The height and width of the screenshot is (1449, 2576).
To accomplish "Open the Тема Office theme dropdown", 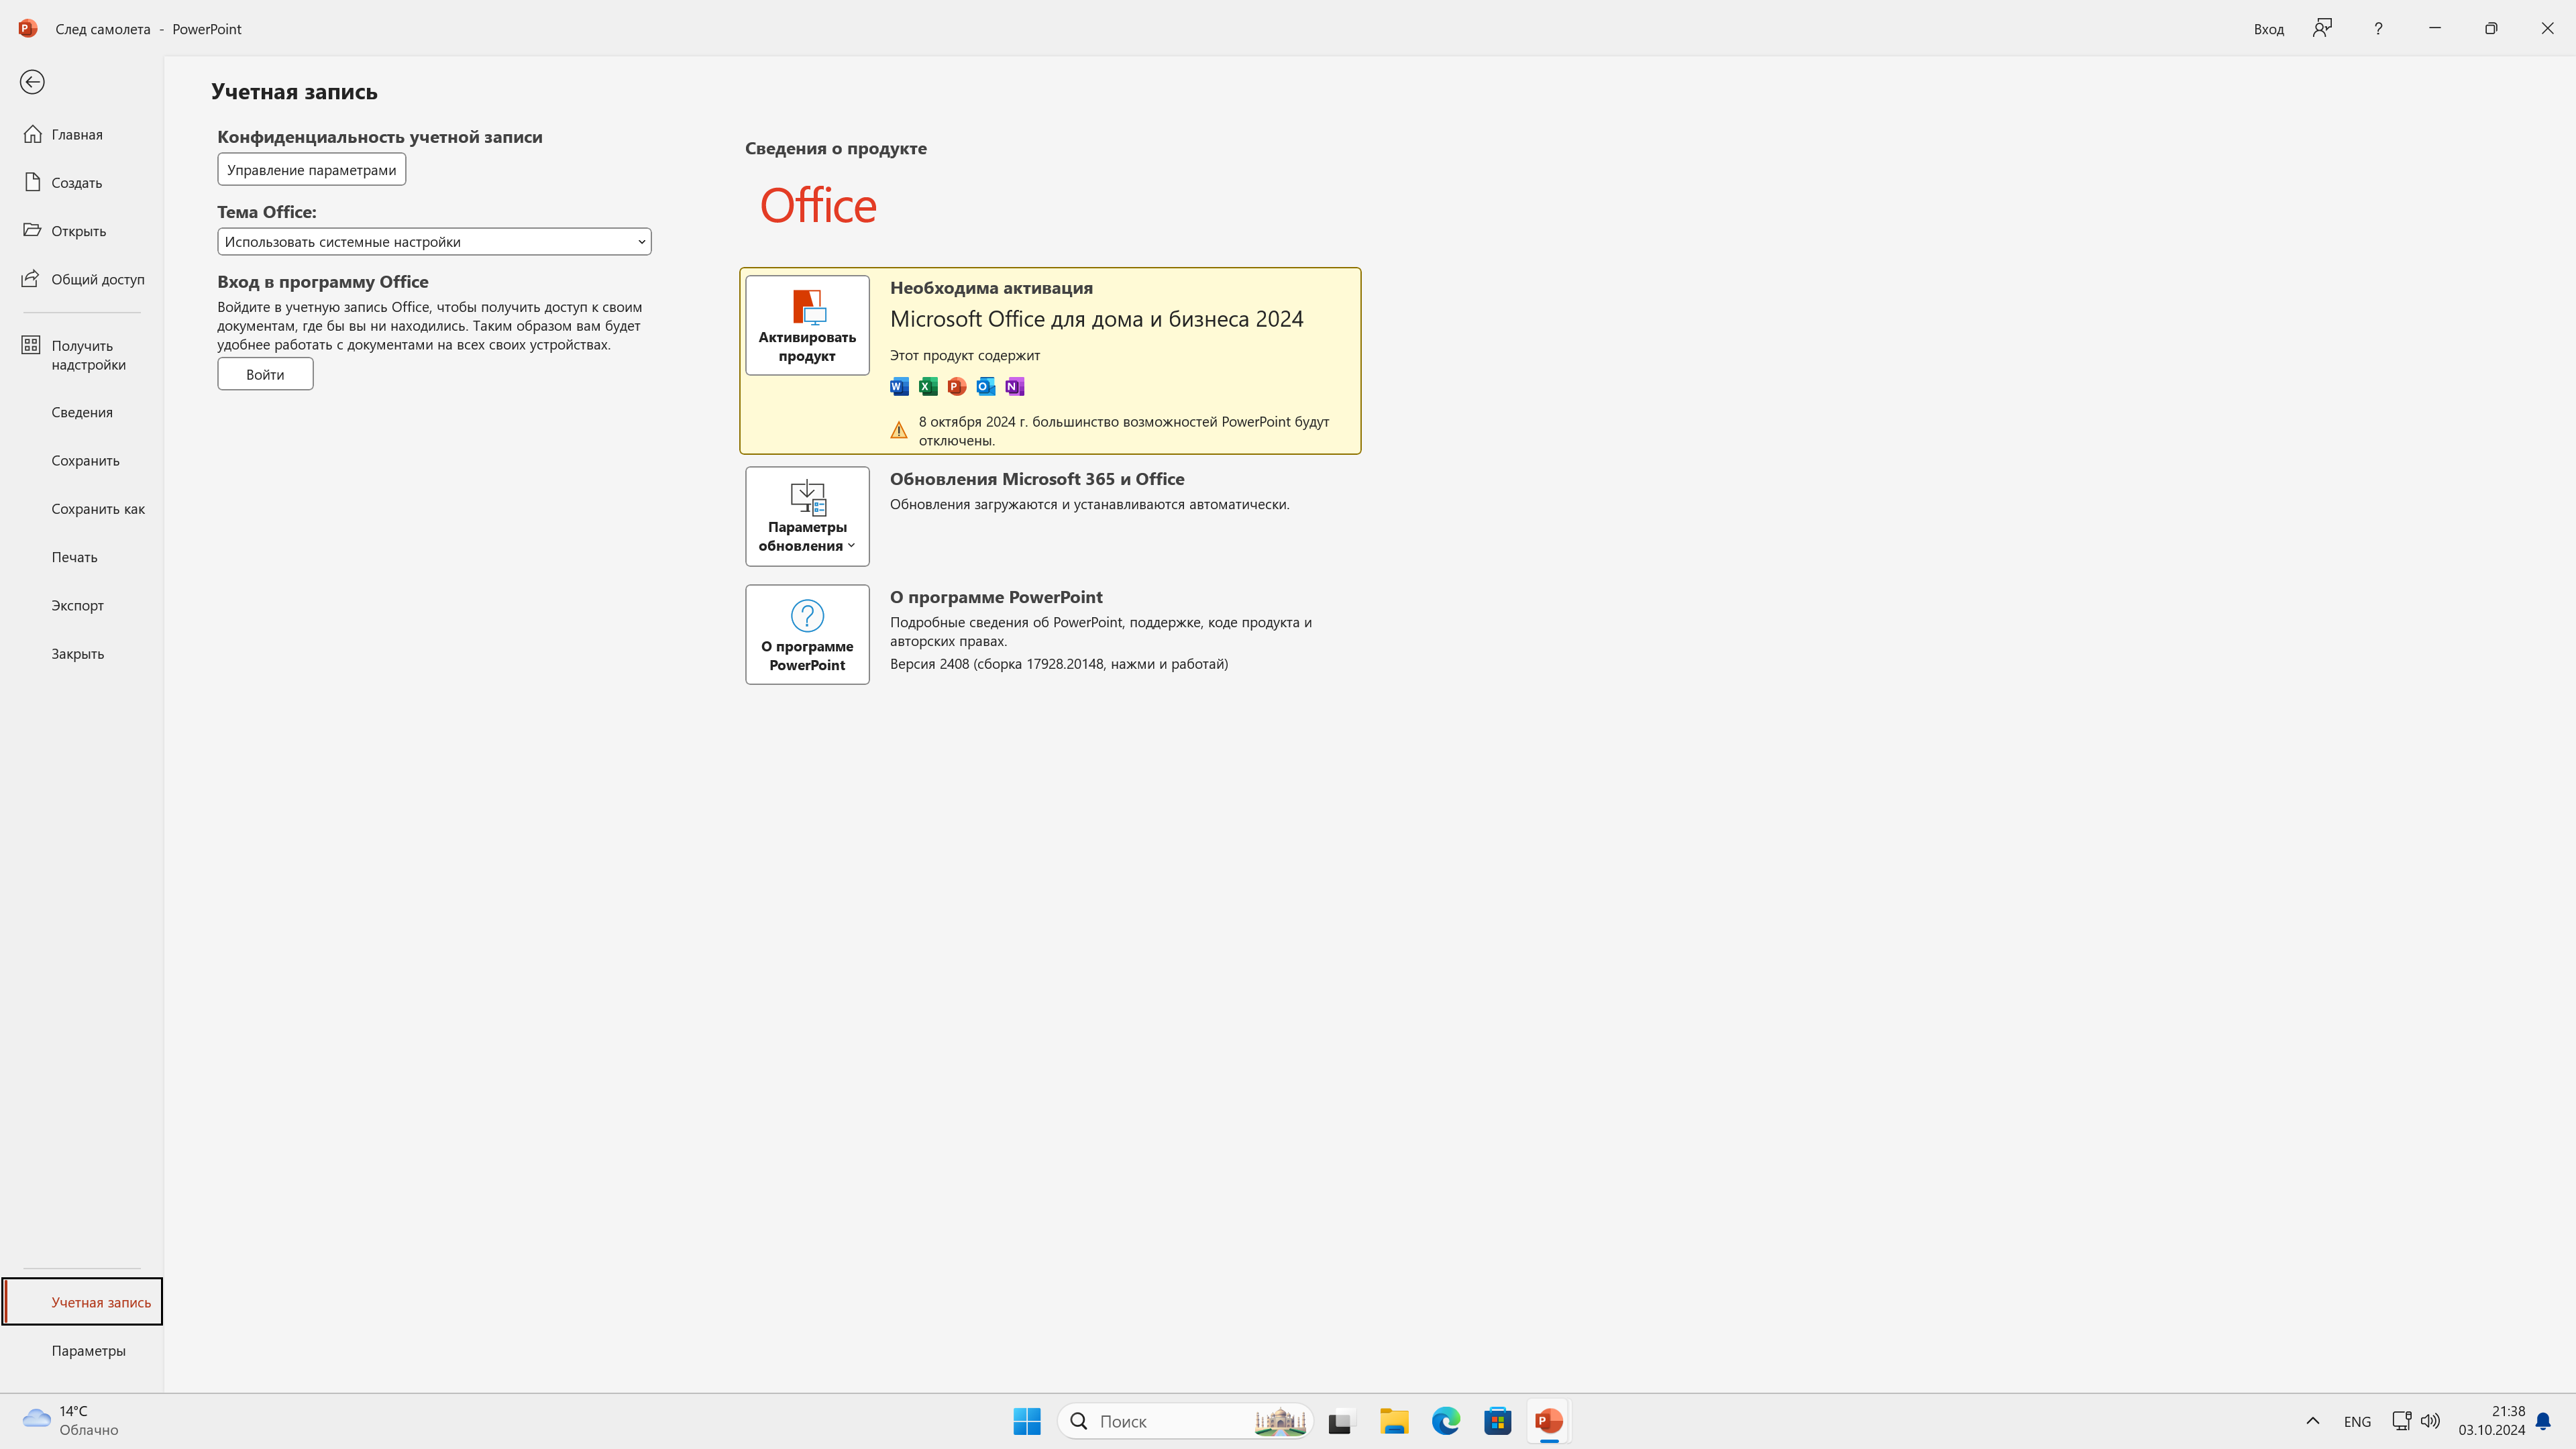I will point(434,241).
